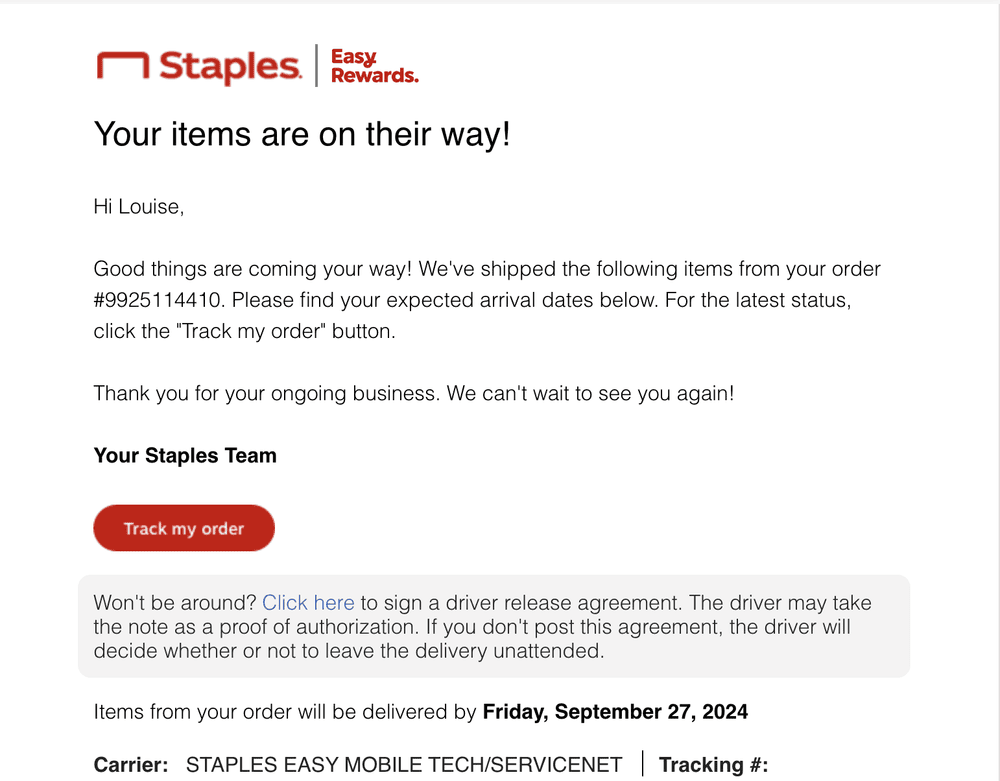Click the bold Carrier label
Viewport: 1000px width, 781px height.
click(131, 764)
